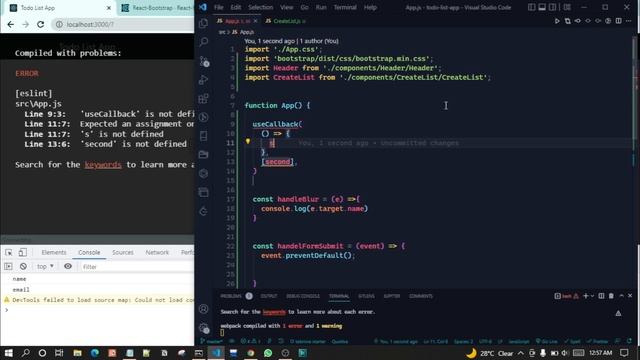Open Microsoft Edge from the taskbar
640x360 pixels.
point(95,353)
